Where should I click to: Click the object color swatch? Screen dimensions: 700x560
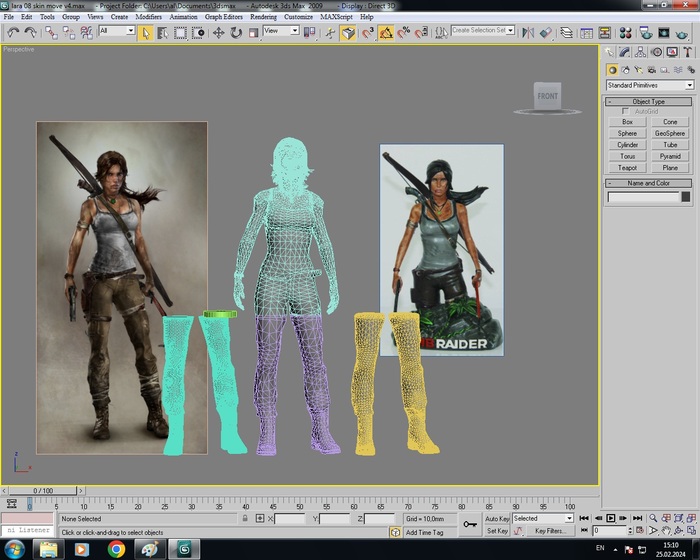683,197
